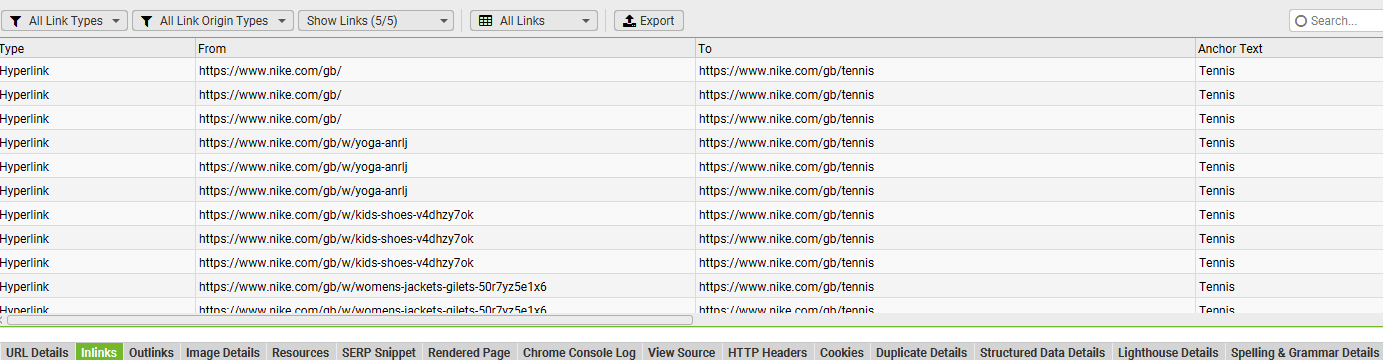The image size is (1383, 360).
Task: Click the funnel icon on All Link Types
Action: [x=15, y=21]
